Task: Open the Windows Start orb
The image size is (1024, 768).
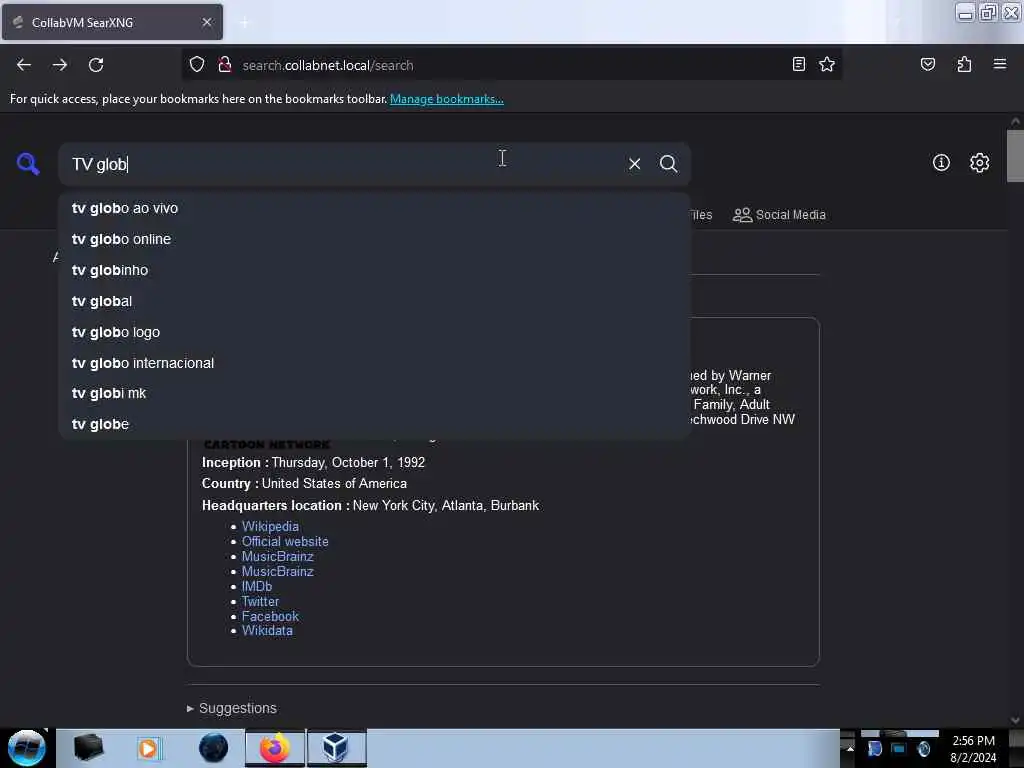Action: tap(26, 748)
